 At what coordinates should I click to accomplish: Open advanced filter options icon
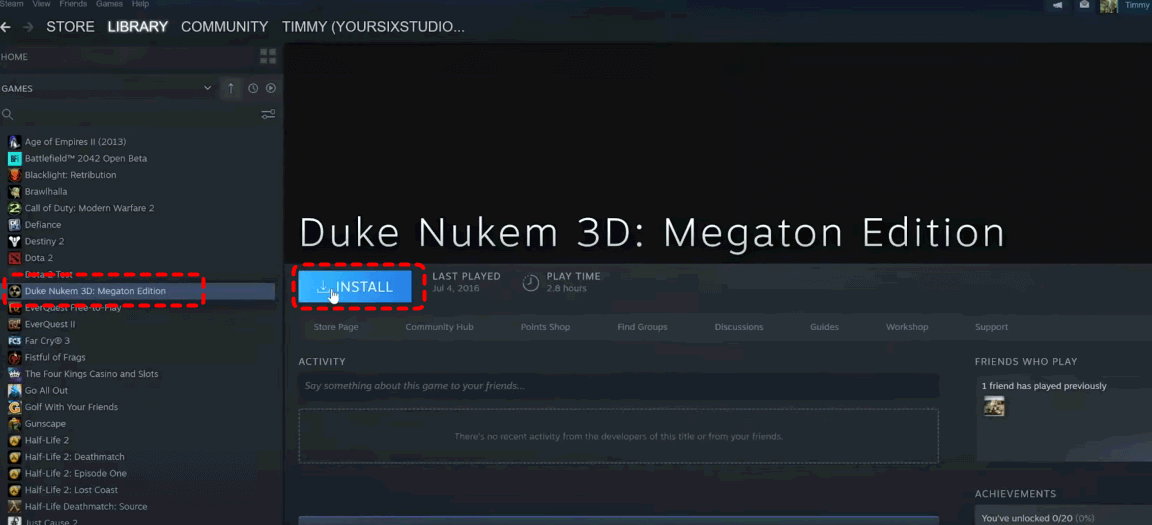click(x=268, y=115)
